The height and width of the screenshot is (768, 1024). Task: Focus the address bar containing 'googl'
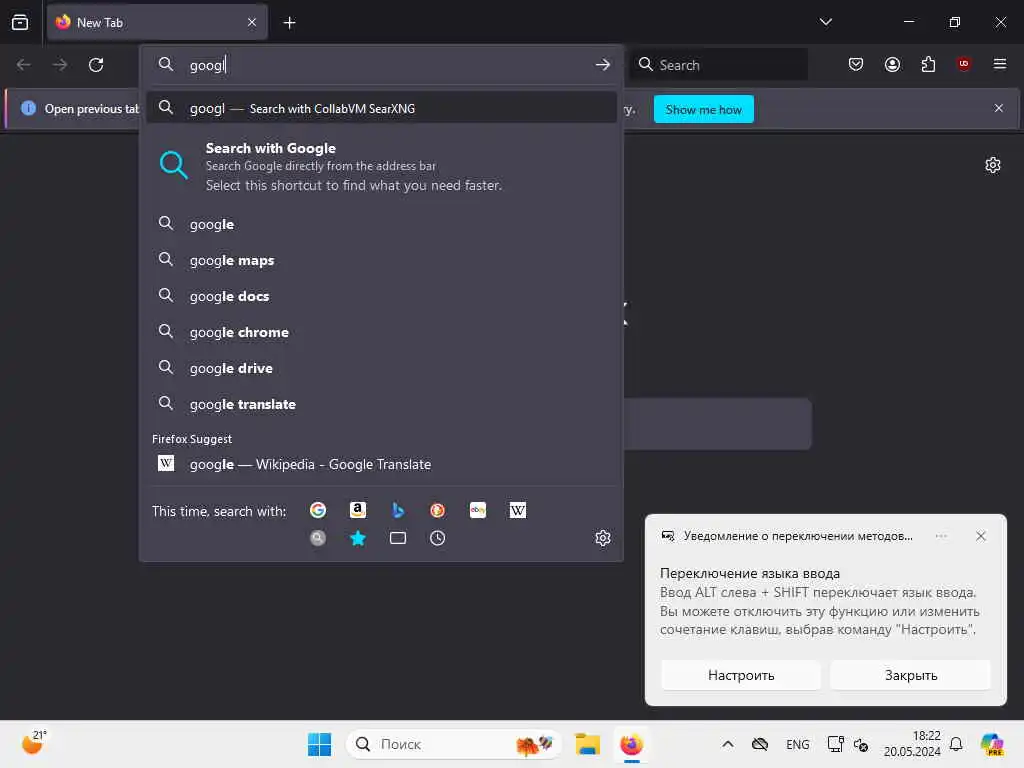(x=381, y=65)
